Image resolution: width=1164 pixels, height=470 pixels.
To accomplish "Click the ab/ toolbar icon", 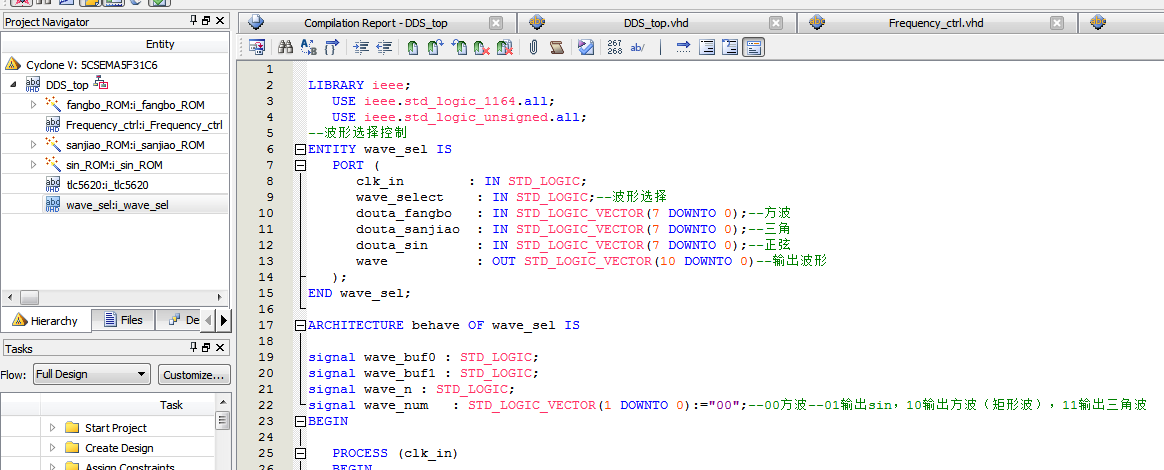I will (638, 47).
